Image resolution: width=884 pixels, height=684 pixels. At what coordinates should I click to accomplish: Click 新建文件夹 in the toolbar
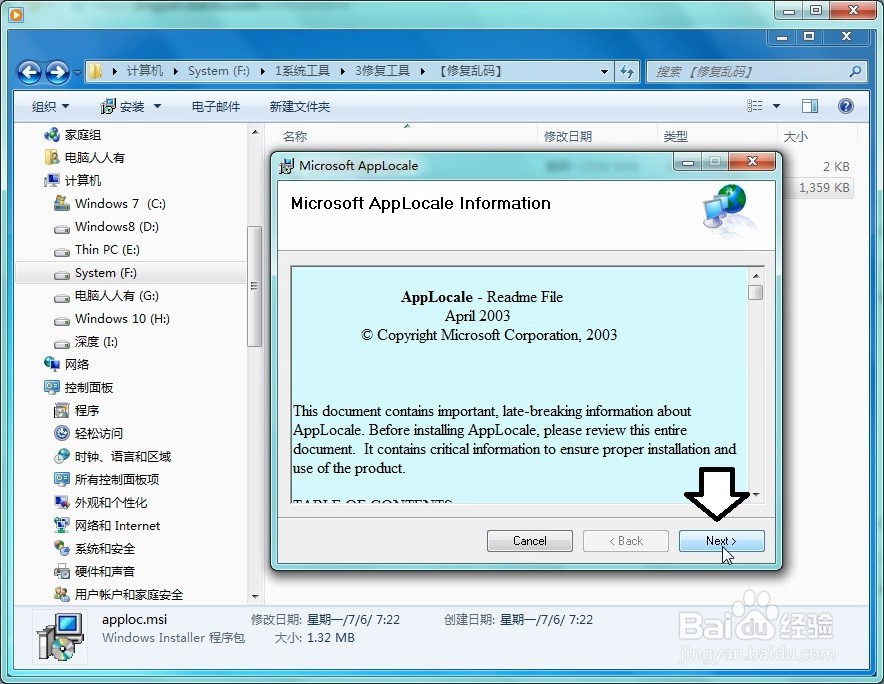tap(299, 106)
